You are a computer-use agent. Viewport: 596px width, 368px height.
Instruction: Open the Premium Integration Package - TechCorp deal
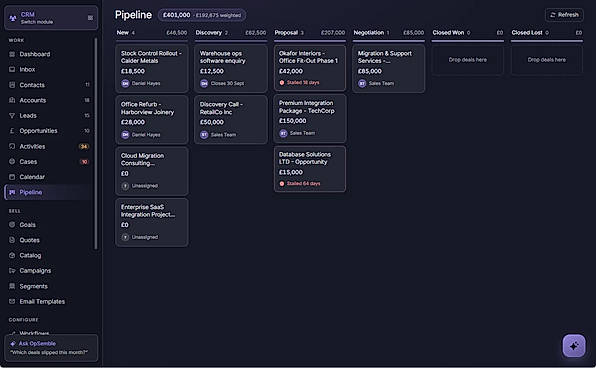pos(310,118)
